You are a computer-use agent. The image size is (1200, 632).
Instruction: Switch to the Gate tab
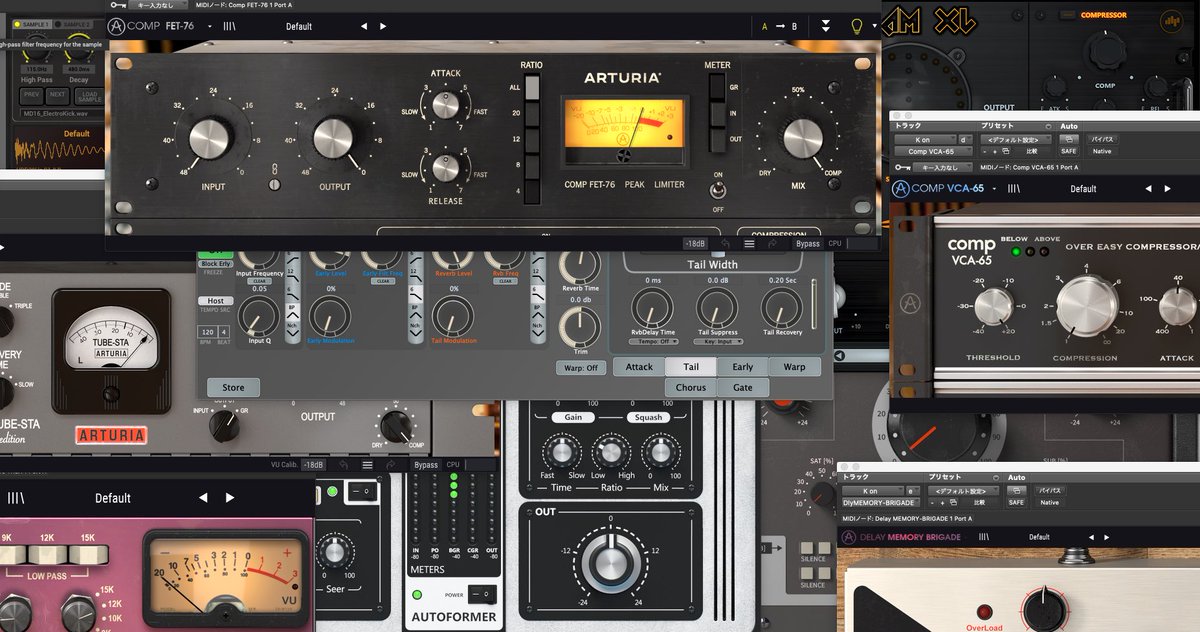742,387
